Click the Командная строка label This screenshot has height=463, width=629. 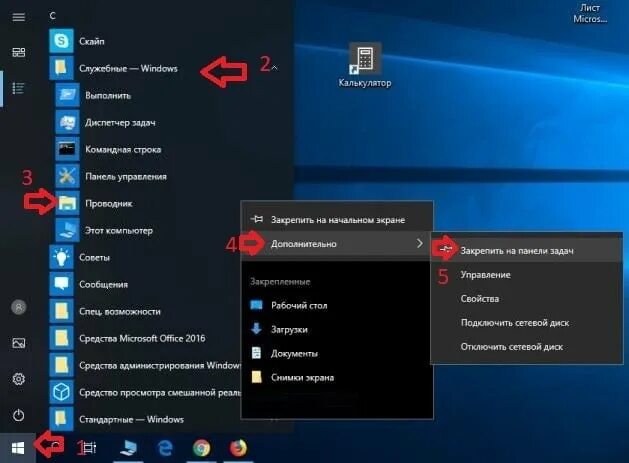tap(123, 149)
